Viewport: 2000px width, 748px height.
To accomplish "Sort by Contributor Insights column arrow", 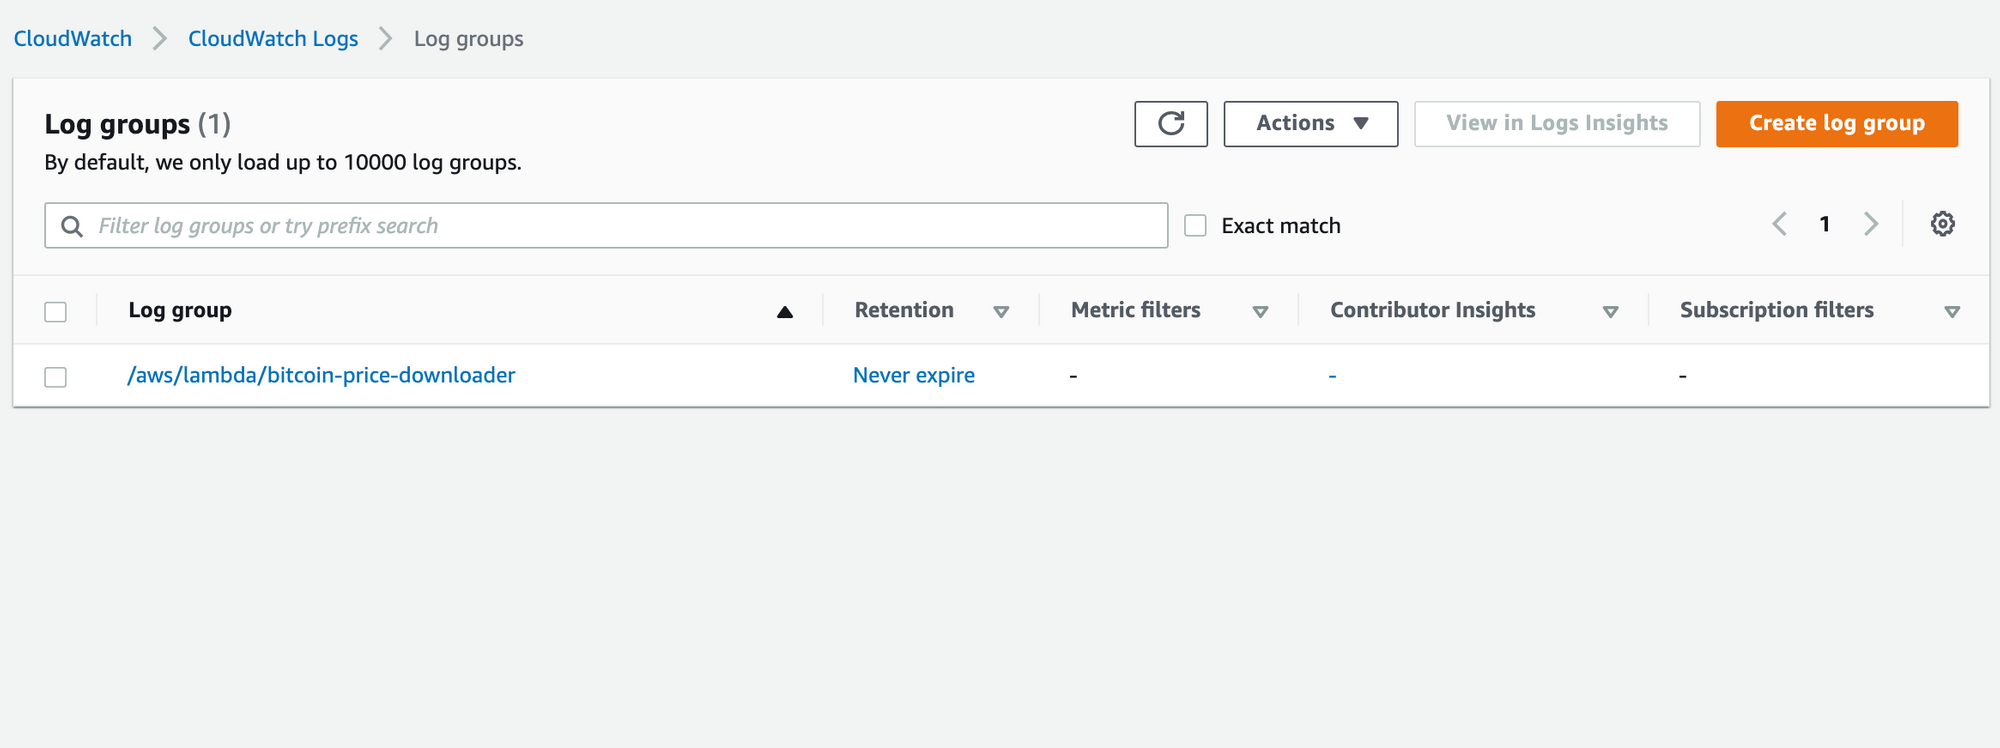I will pos(1610,312).
